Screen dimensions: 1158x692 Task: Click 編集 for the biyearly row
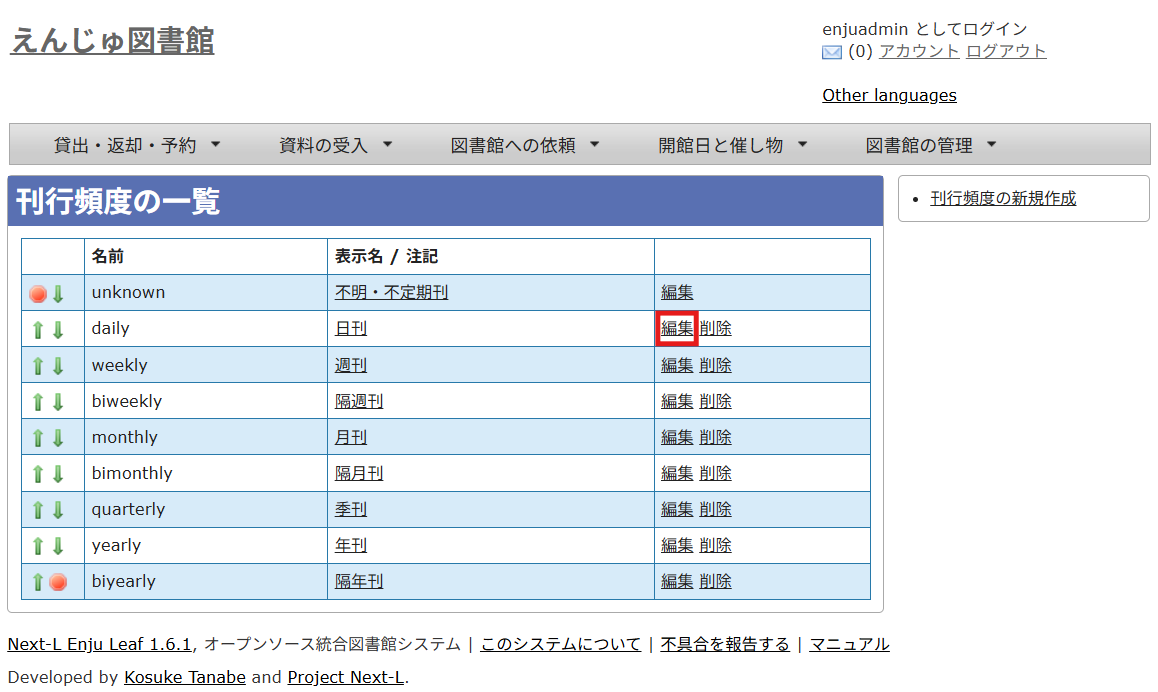(x=677, y=581)
